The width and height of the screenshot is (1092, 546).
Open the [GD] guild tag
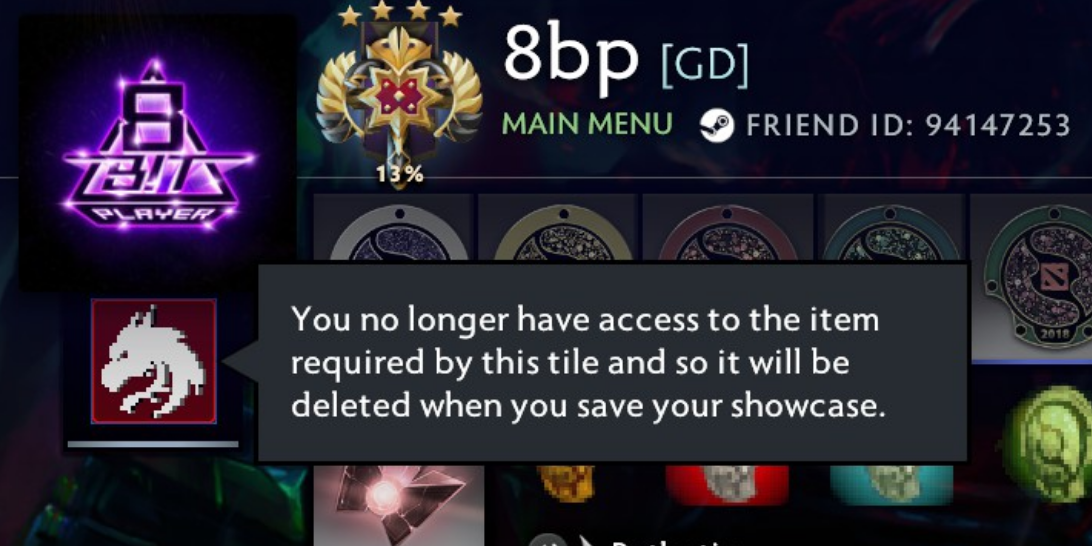pyautogui.click(x=704, y=63)
